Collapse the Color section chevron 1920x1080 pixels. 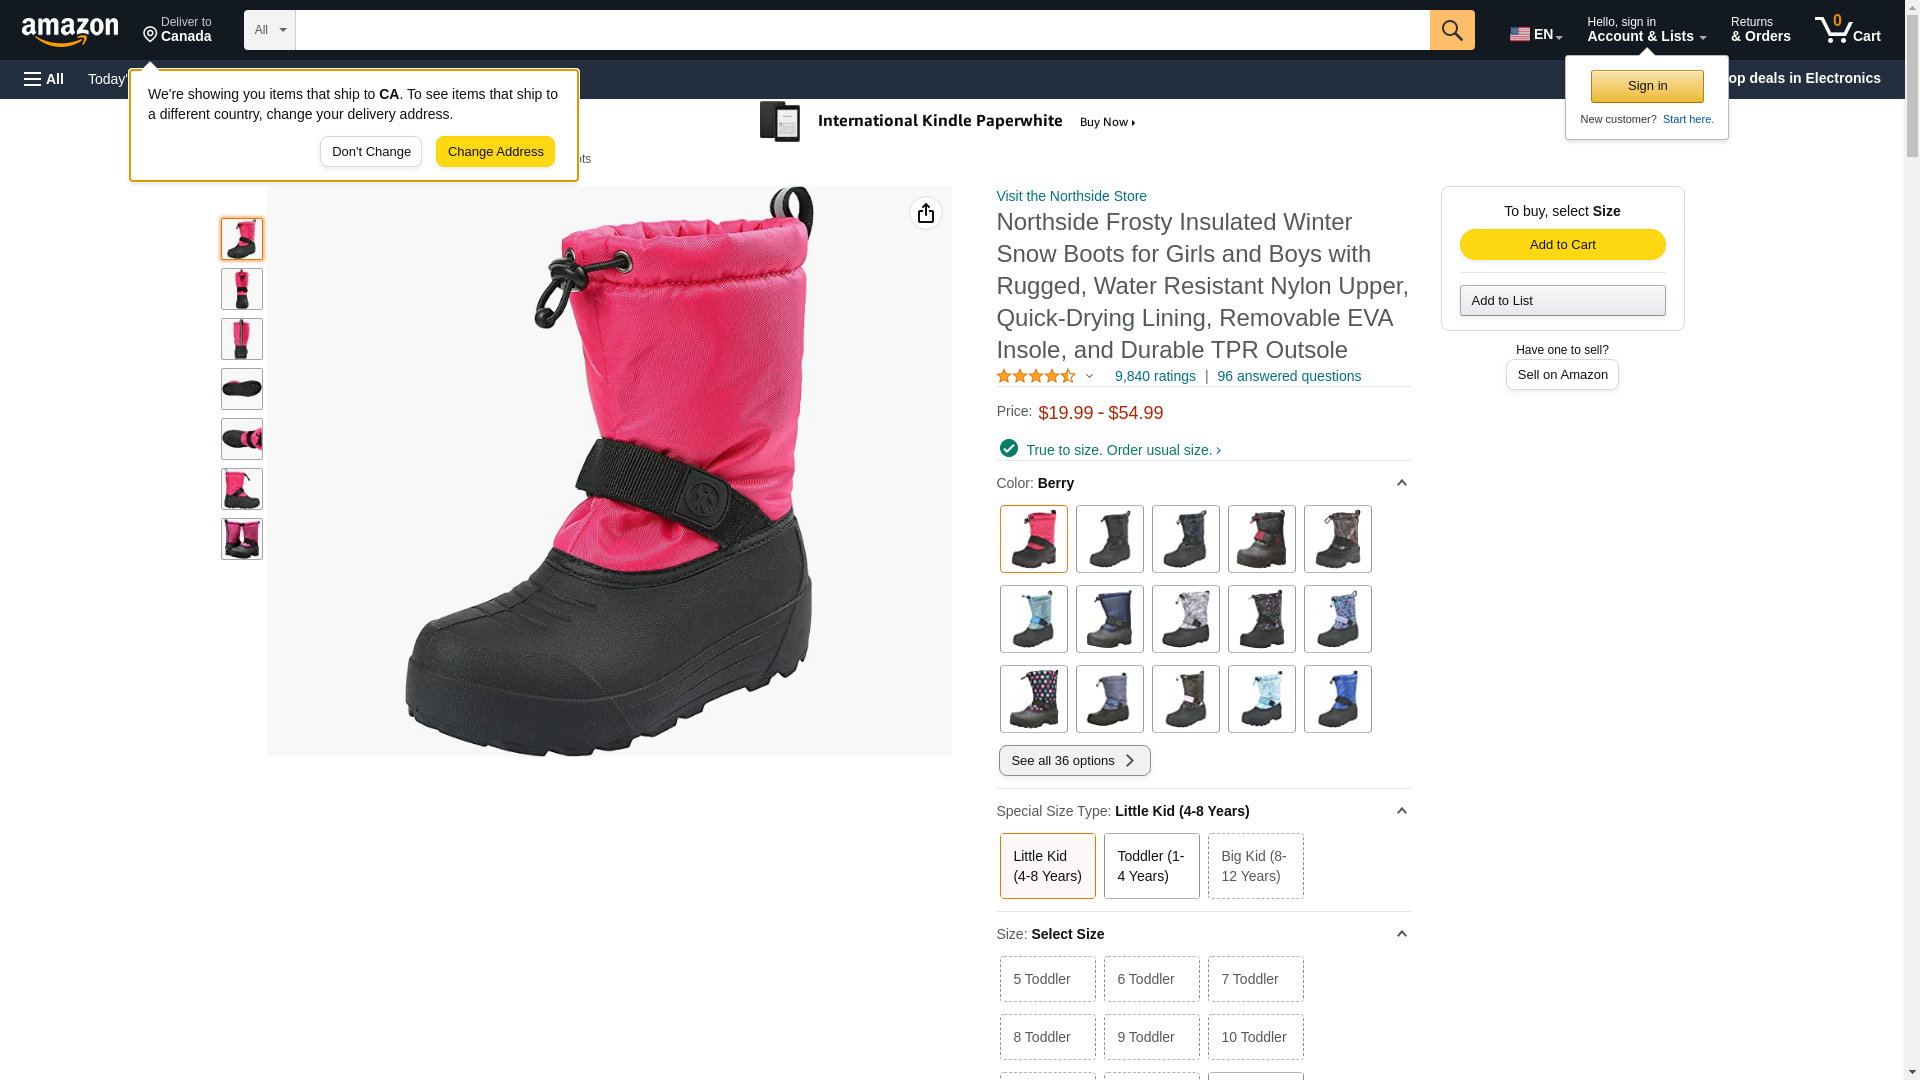[x=1401, y=483]
